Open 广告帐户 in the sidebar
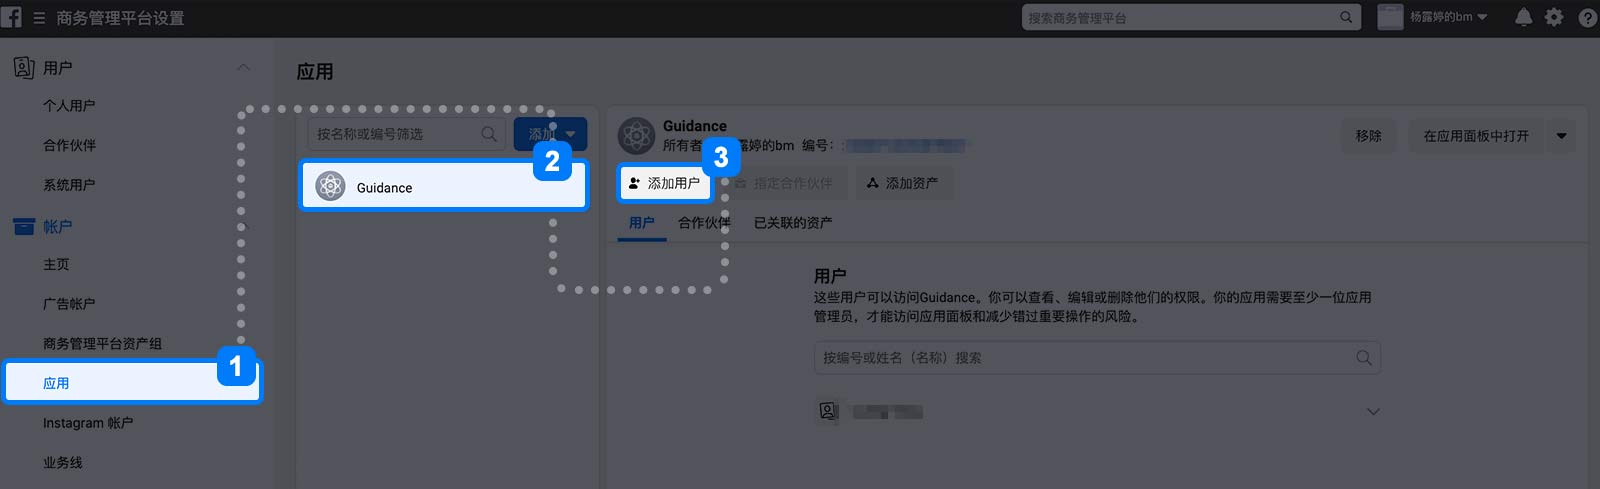 (x=69, y=303)
